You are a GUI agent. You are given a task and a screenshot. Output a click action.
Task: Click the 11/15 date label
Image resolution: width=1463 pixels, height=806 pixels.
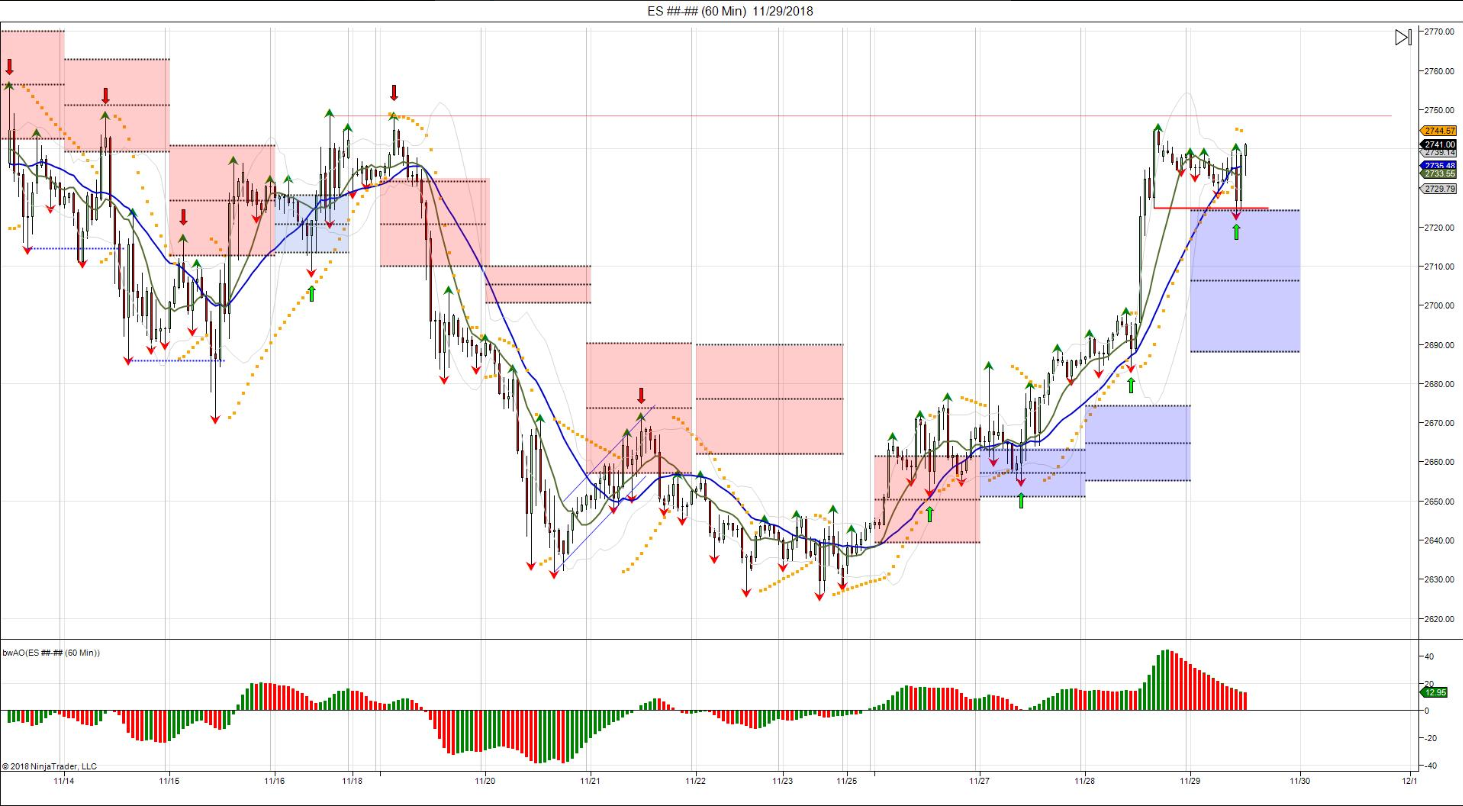(169, 780)
